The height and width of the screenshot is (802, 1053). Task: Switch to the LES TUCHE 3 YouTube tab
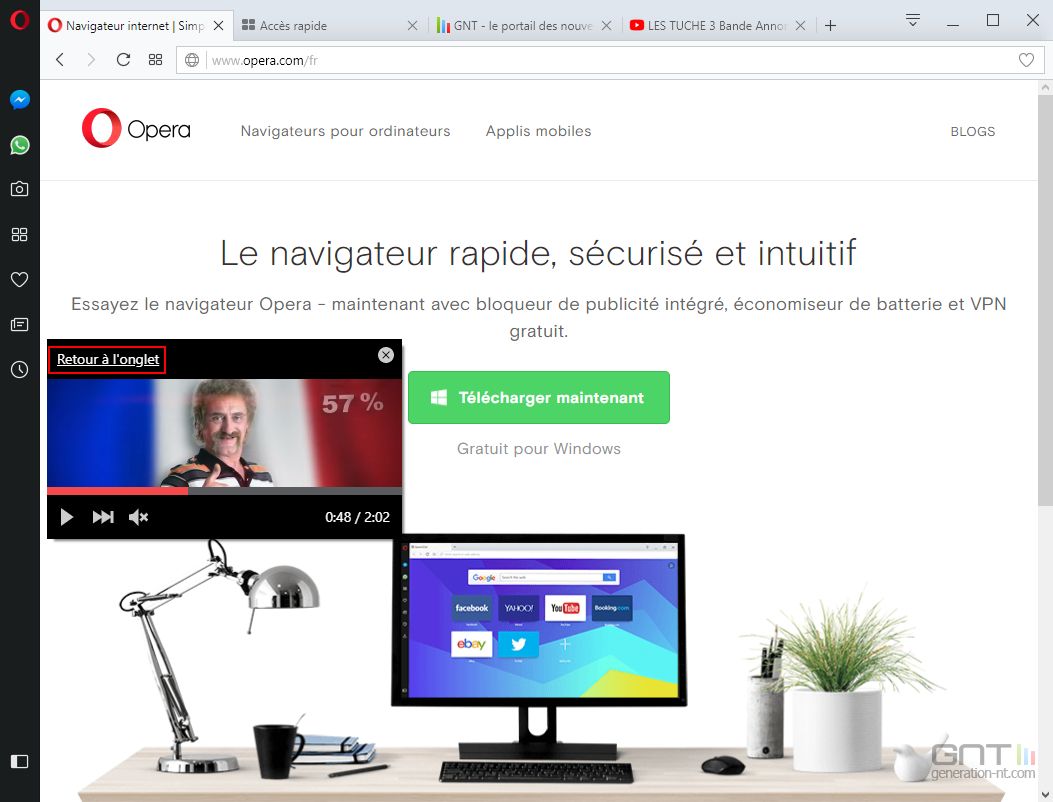click(717, 26)
